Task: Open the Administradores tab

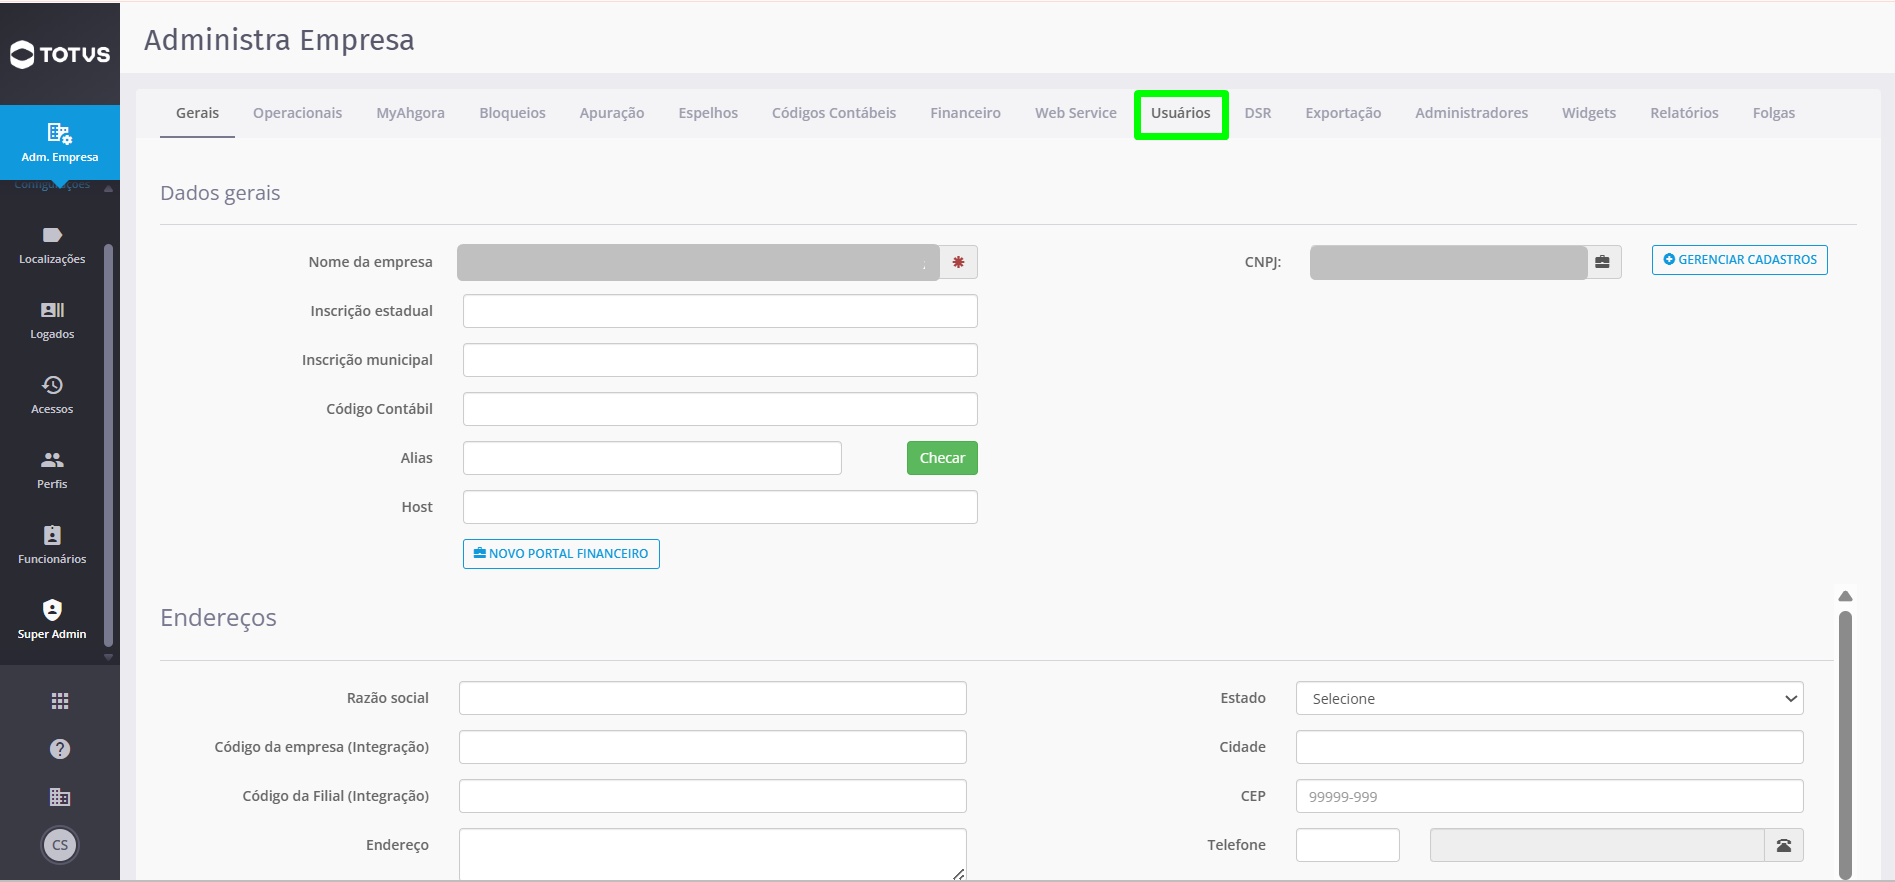Action: pyautogui.click(x=1471, y=113)
